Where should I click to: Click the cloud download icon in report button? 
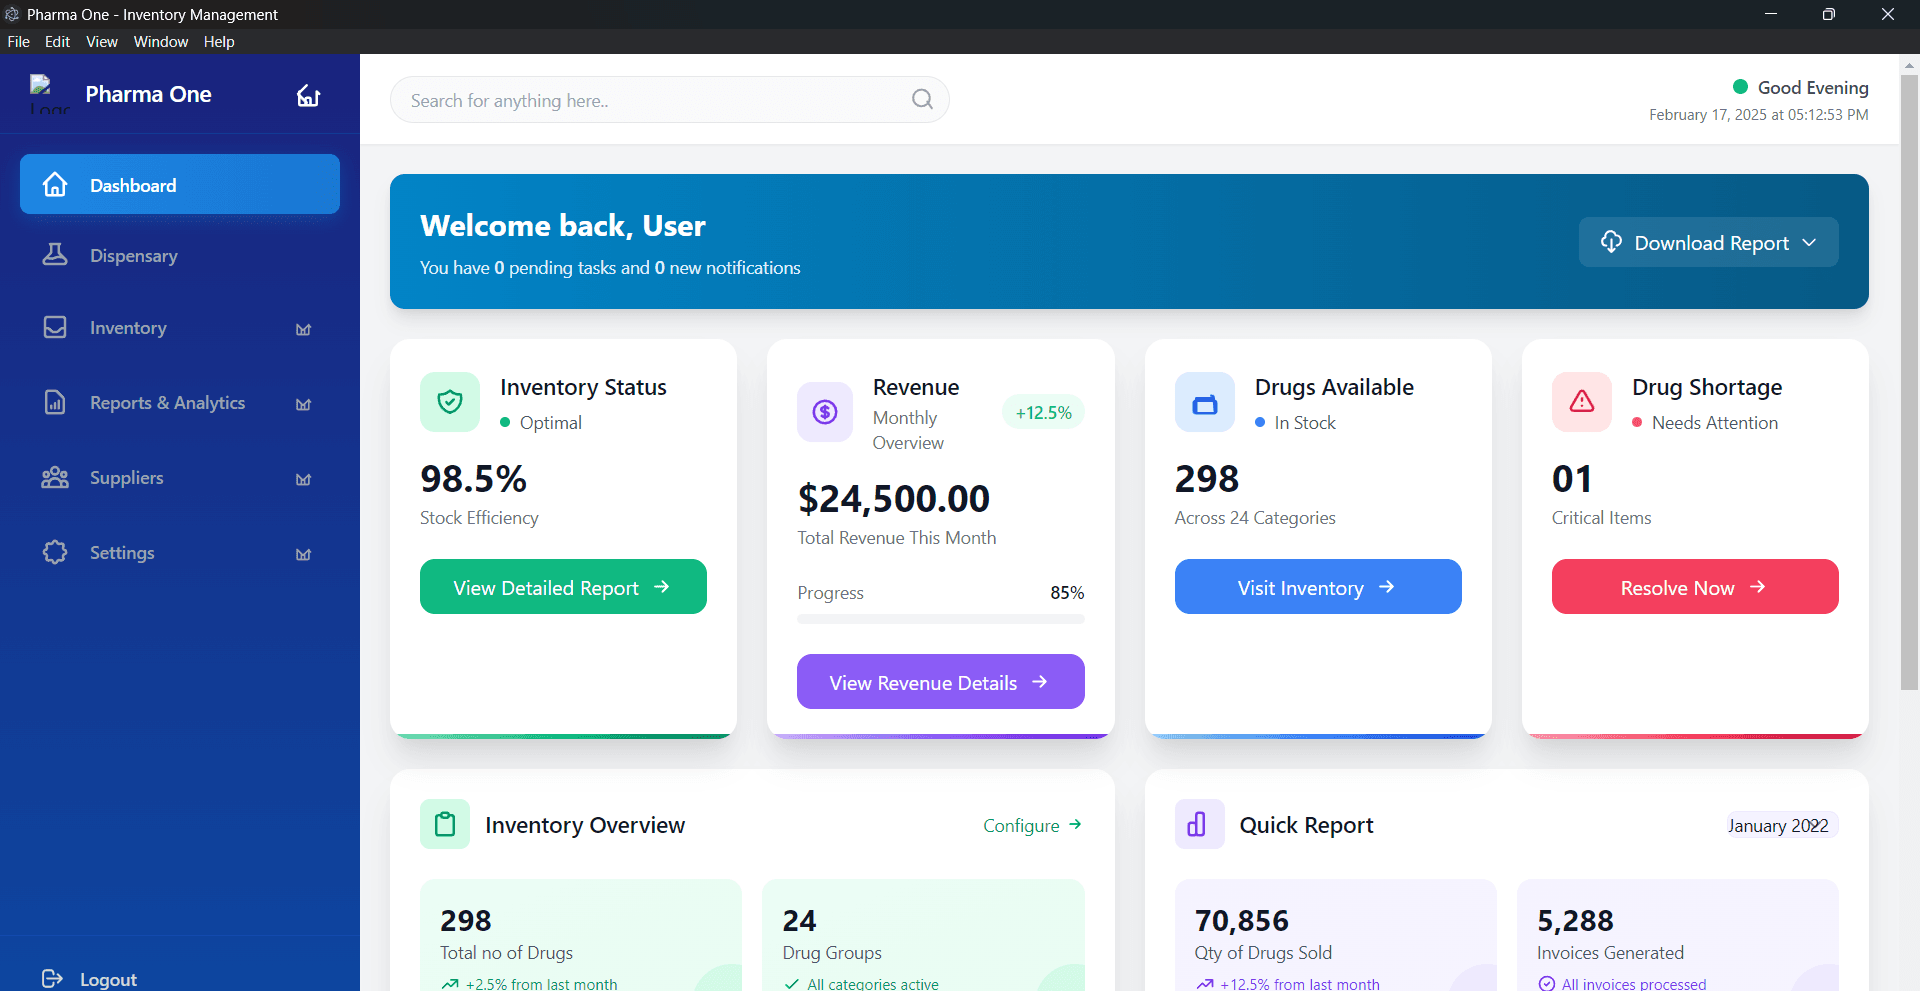coord(1611,242)
